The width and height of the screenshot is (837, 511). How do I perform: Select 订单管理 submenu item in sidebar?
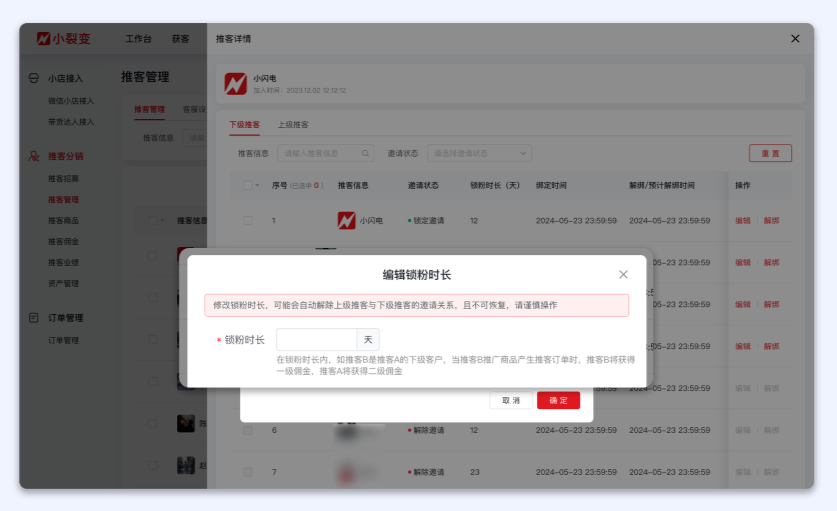pos(64,340)
